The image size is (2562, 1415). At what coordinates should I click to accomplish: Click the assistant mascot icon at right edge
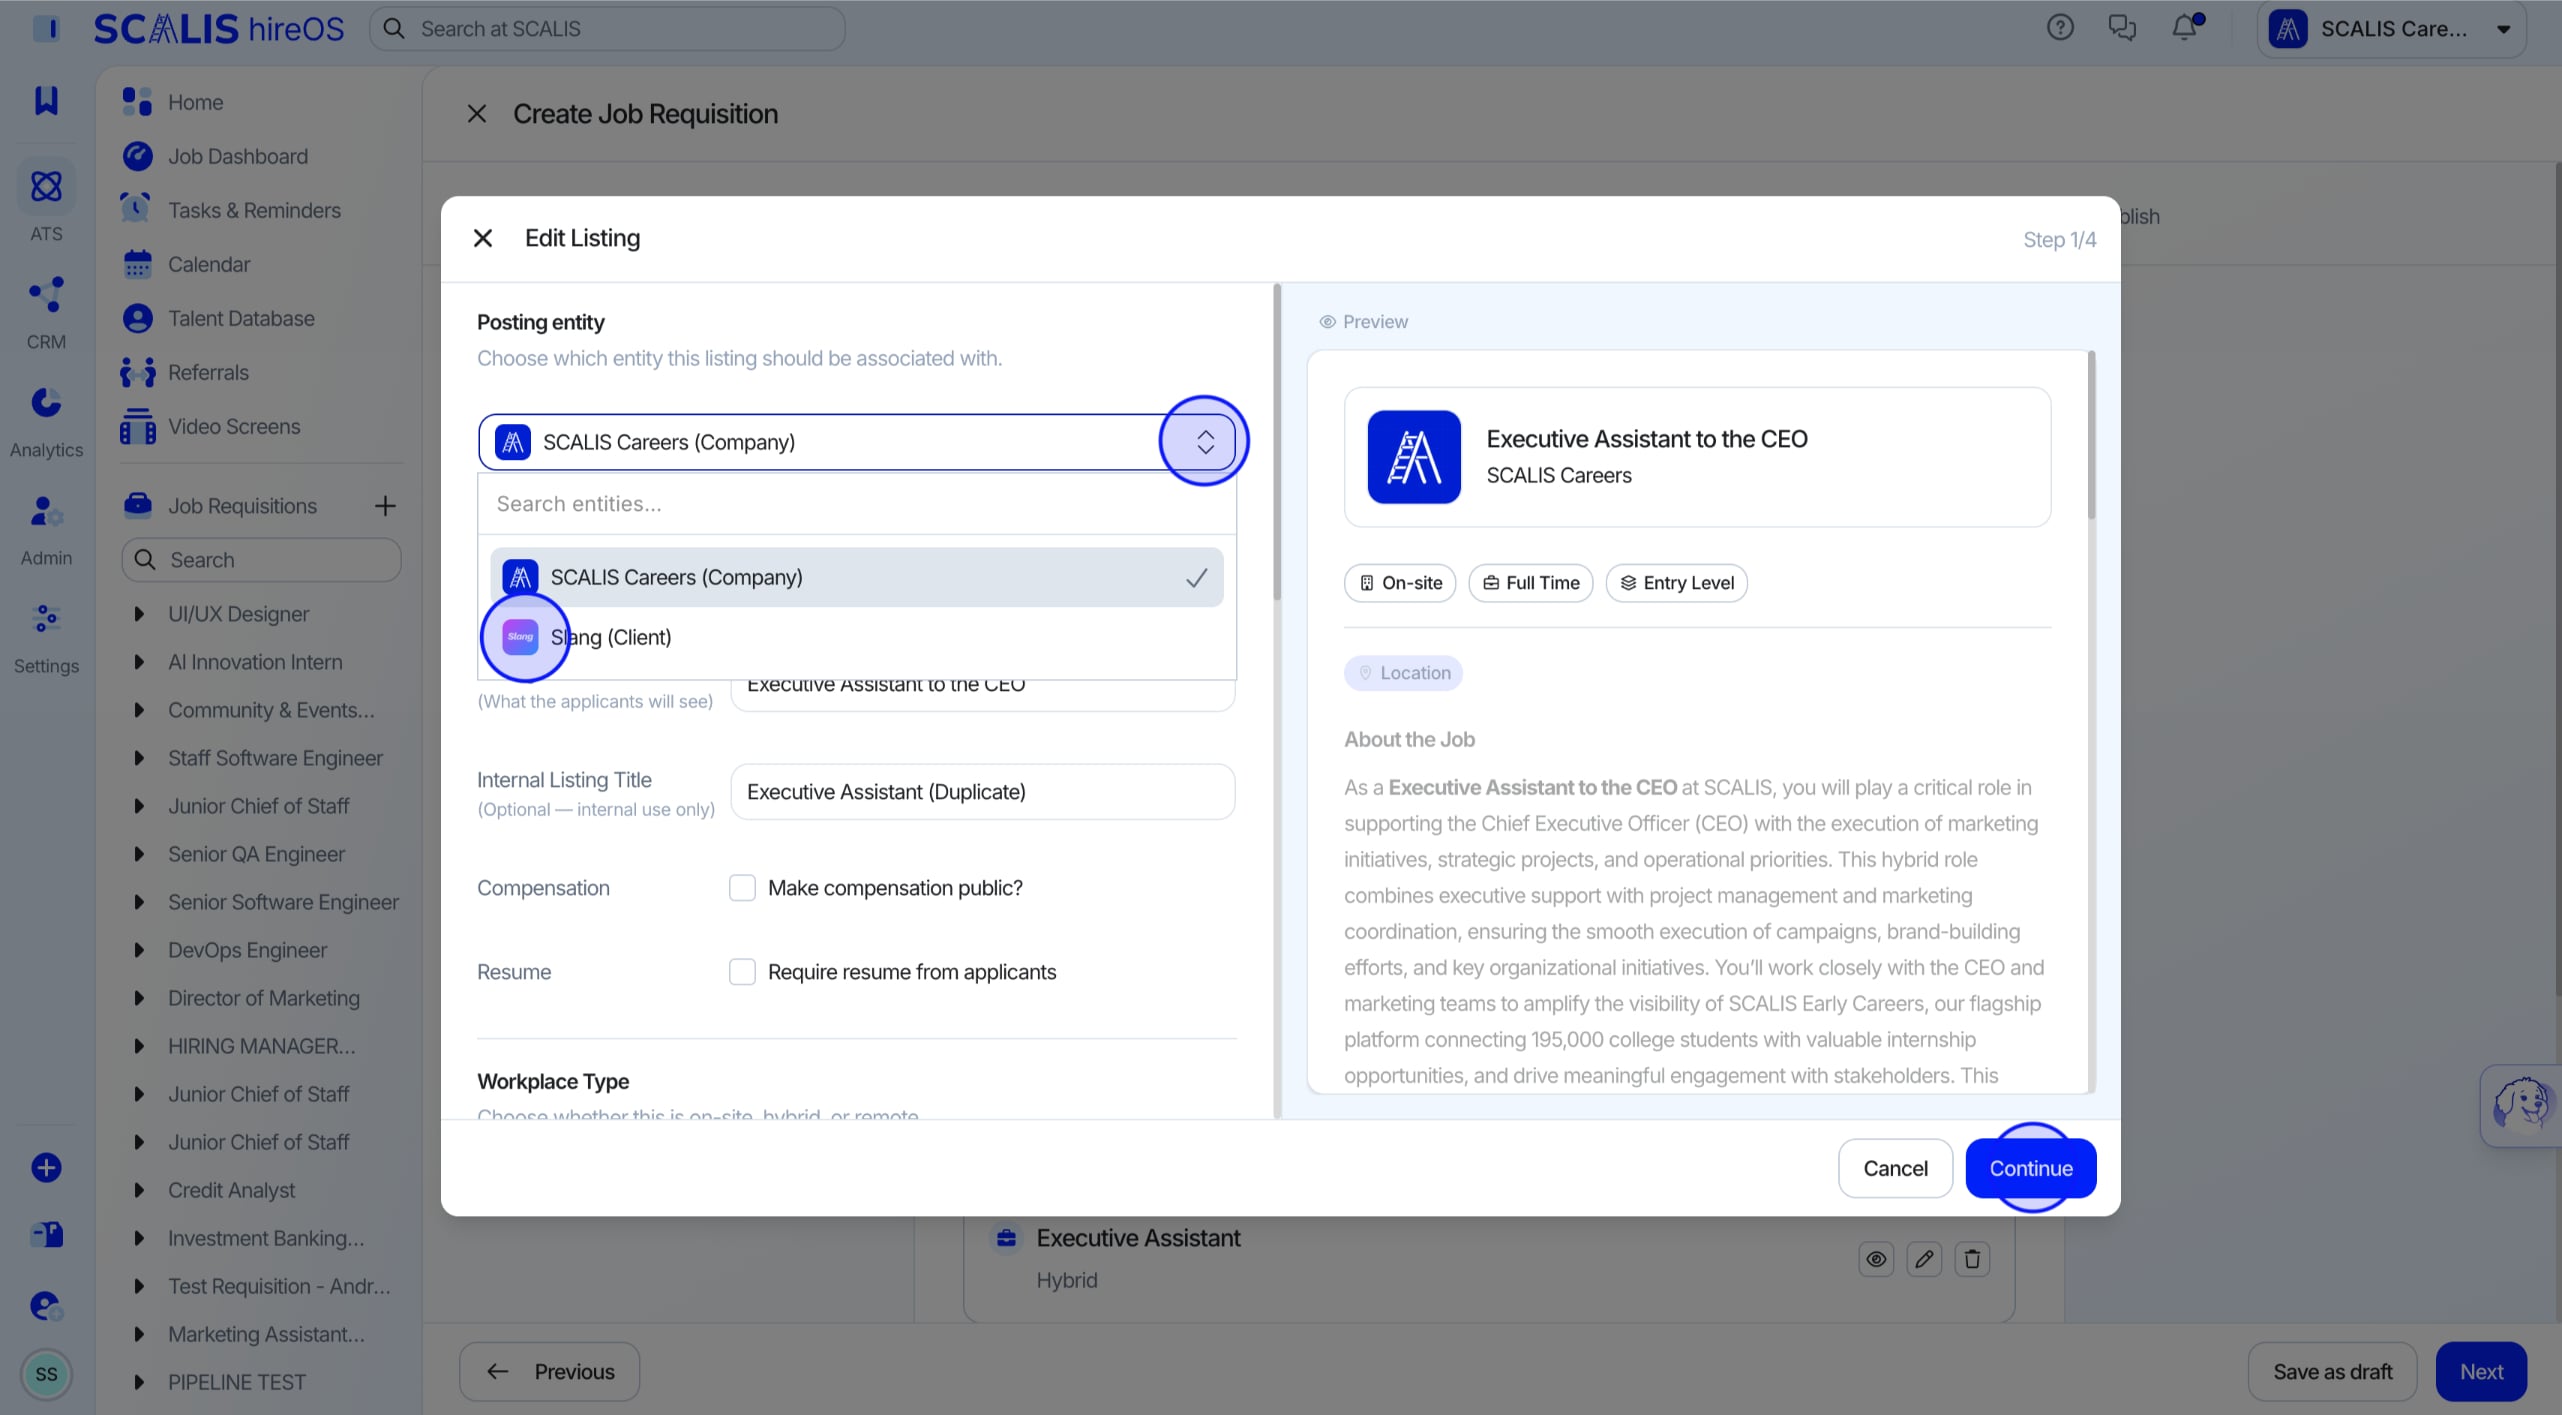point(2521,1104)
